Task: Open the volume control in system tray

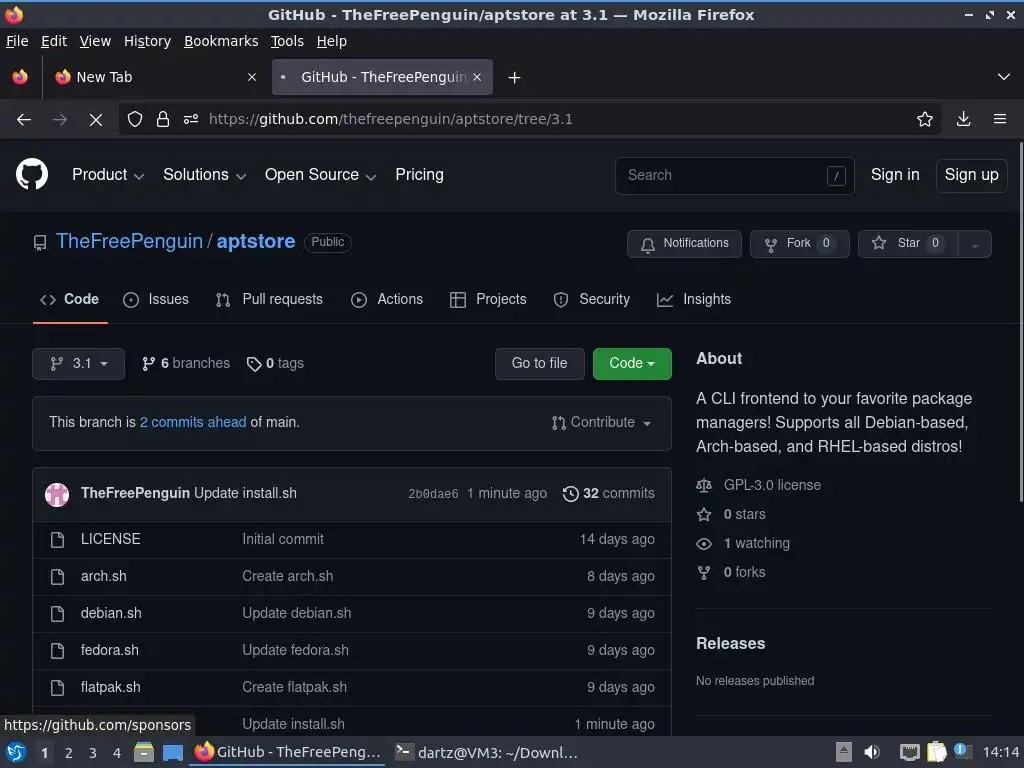Action: [x=872, y=752]
